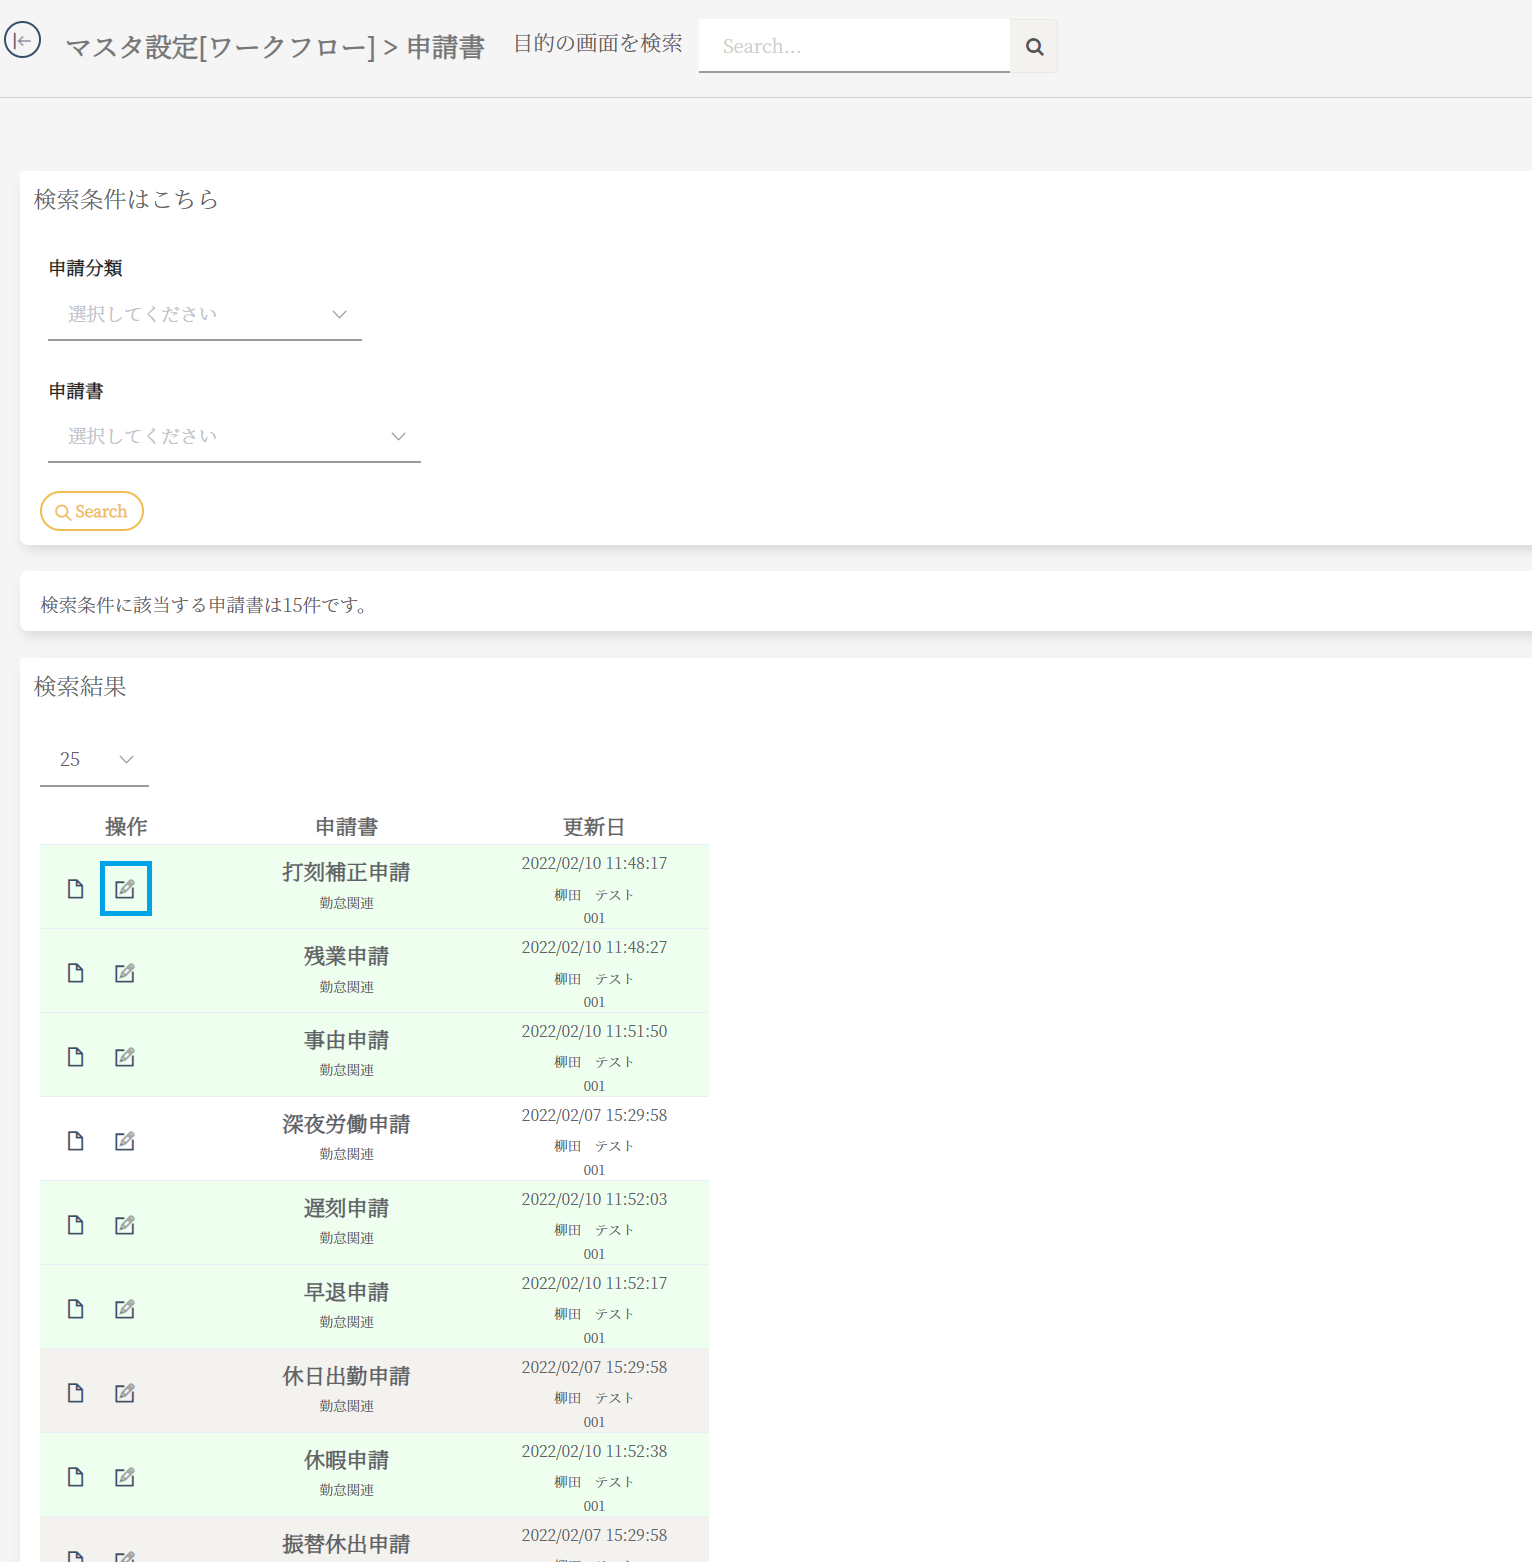Focus the top Search... input field
1532x1562 pixels.
(854, 46)
